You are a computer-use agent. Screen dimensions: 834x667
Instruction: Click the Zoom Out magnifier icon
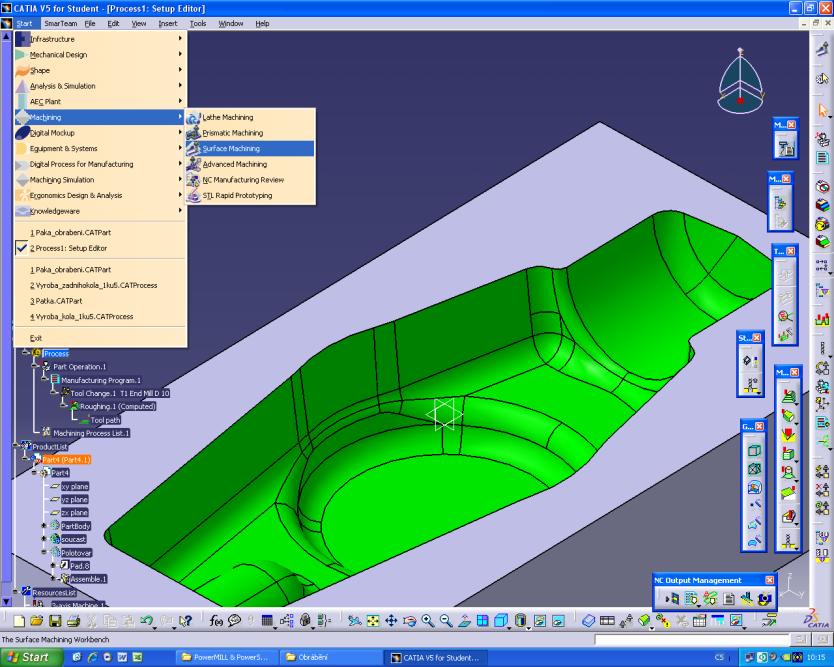point(446,621)
